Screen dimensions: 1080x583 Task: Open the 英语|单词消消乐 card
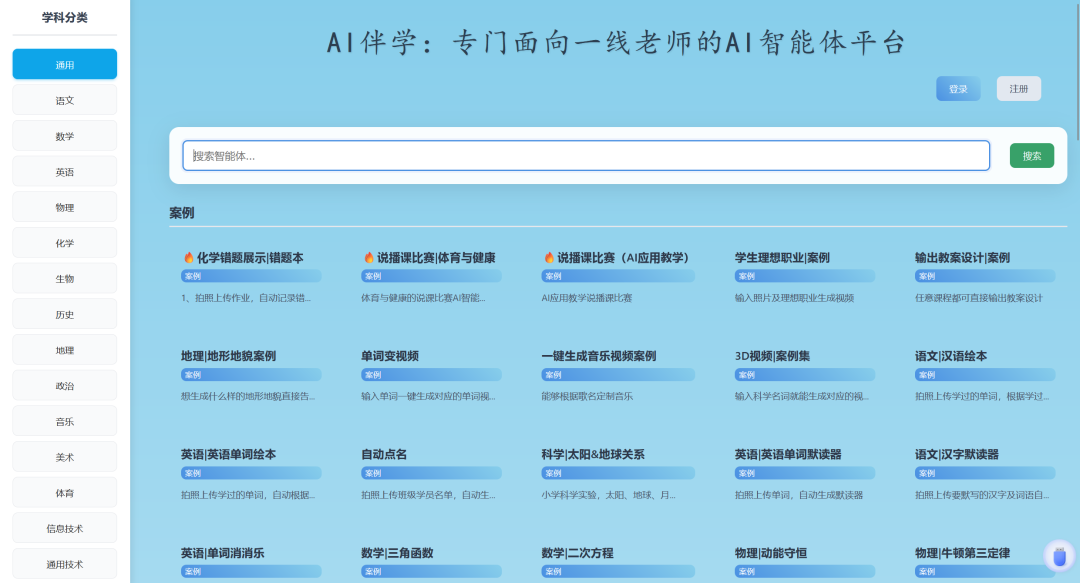(222, 553)
